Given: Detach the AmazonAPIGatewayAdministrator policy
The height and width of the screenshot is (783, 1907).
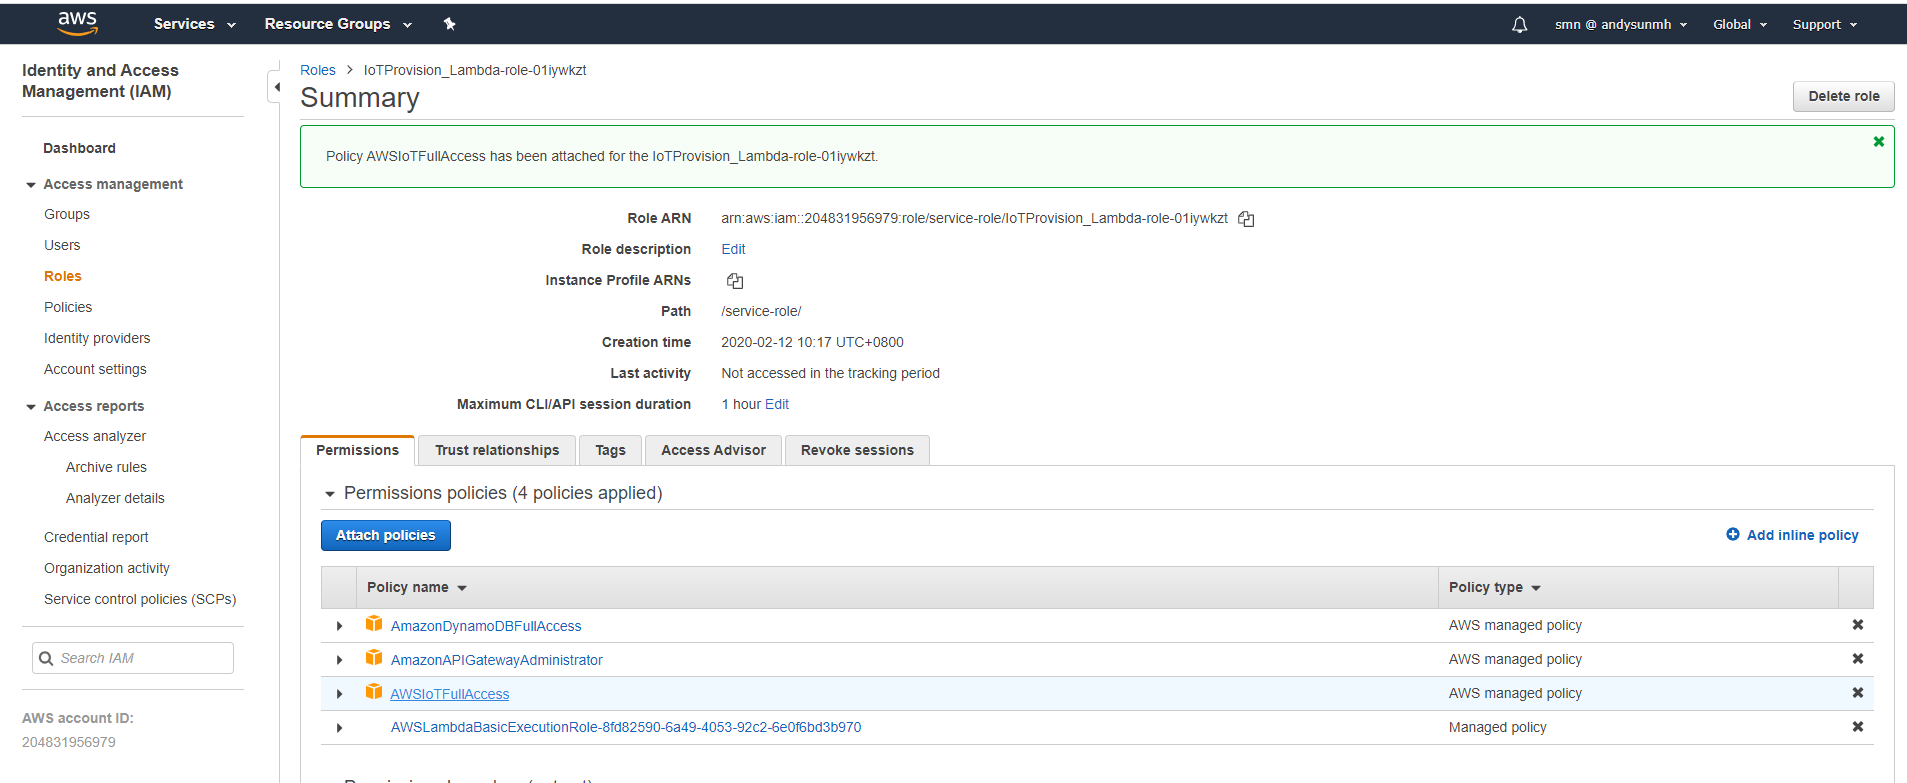Looking at the screenshot, I should tap(1857, 659).
